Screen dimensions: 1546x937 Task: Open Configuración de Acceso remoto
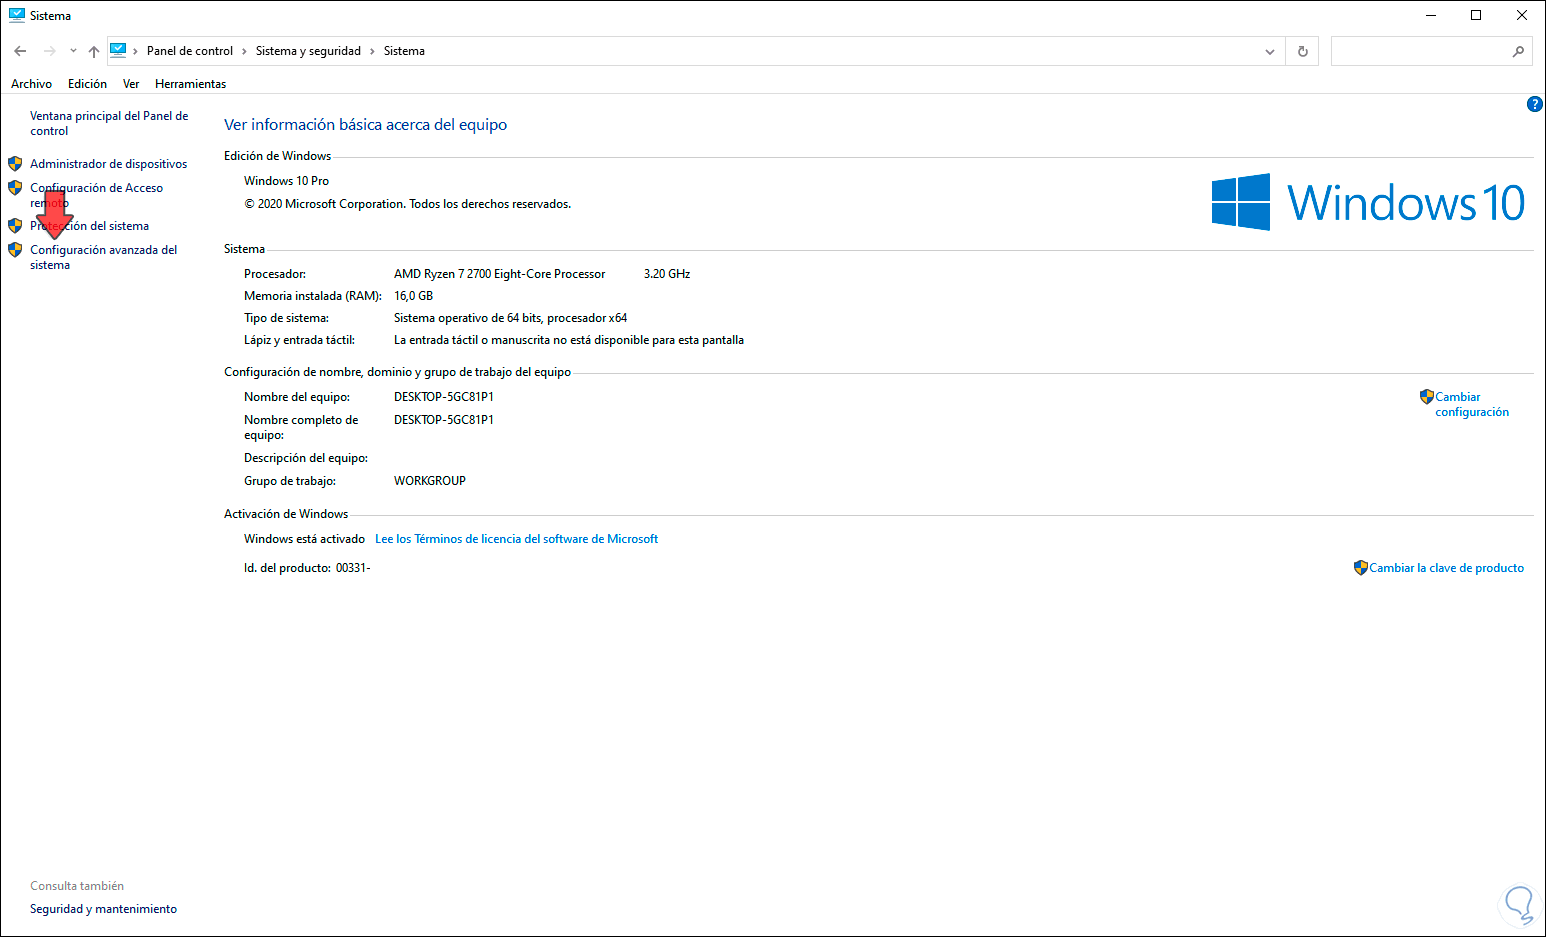(x=96, y=195)
